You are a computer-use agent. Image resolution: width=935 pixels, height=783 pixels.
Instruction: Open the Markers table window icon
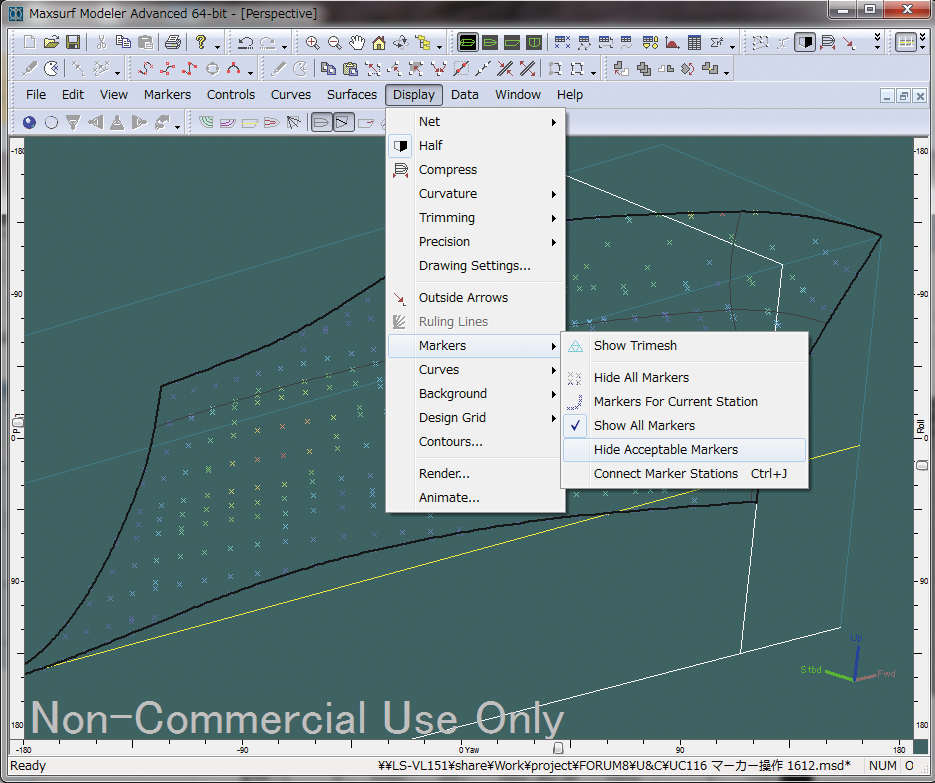(562, 42)
